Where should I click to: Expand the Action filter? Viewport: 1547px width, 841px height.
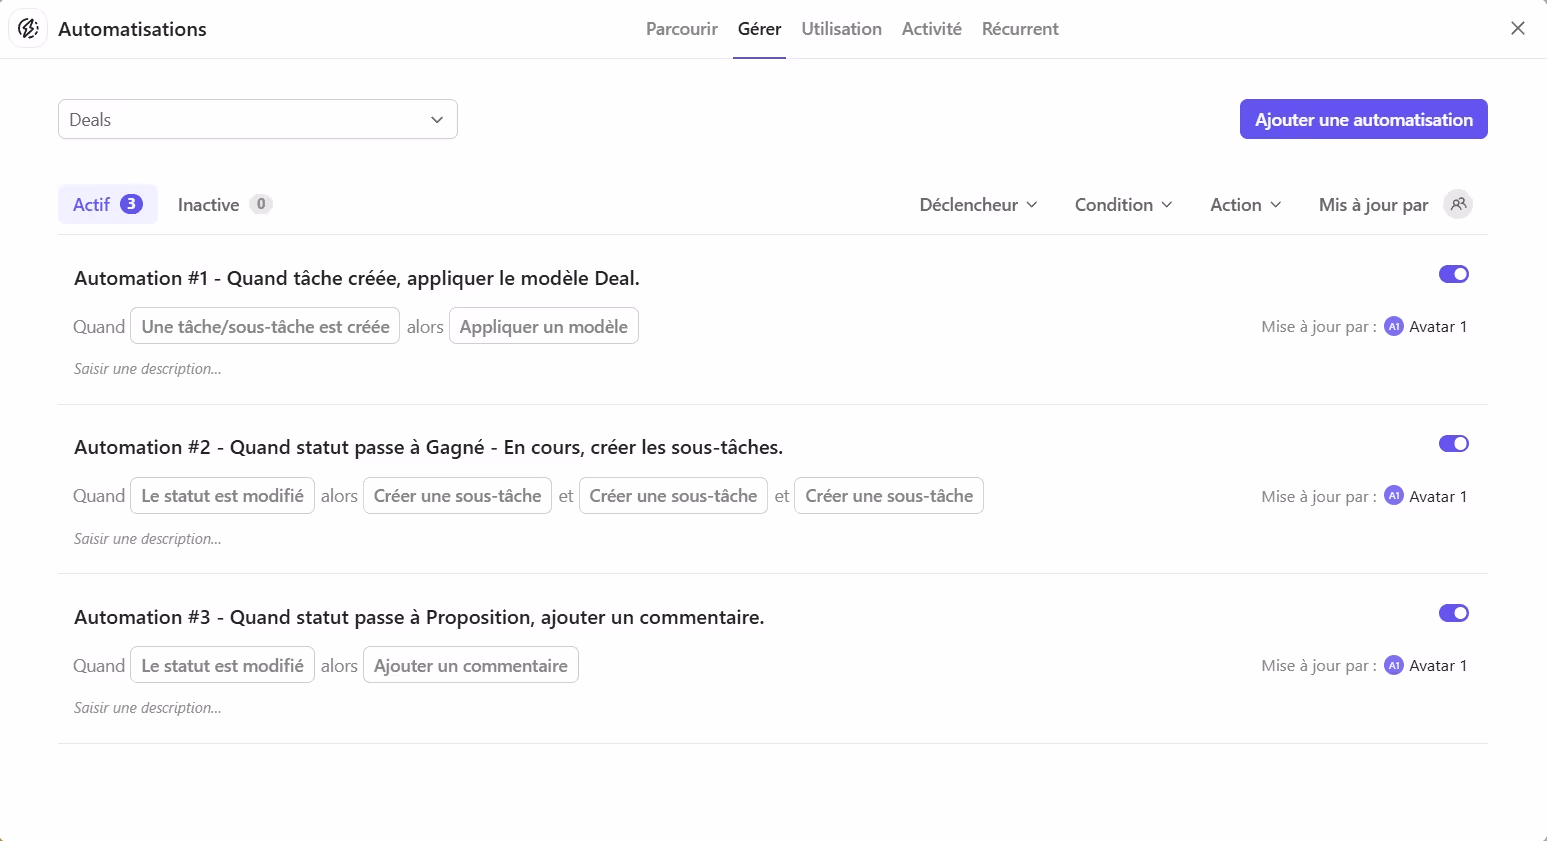point(1244,204)
